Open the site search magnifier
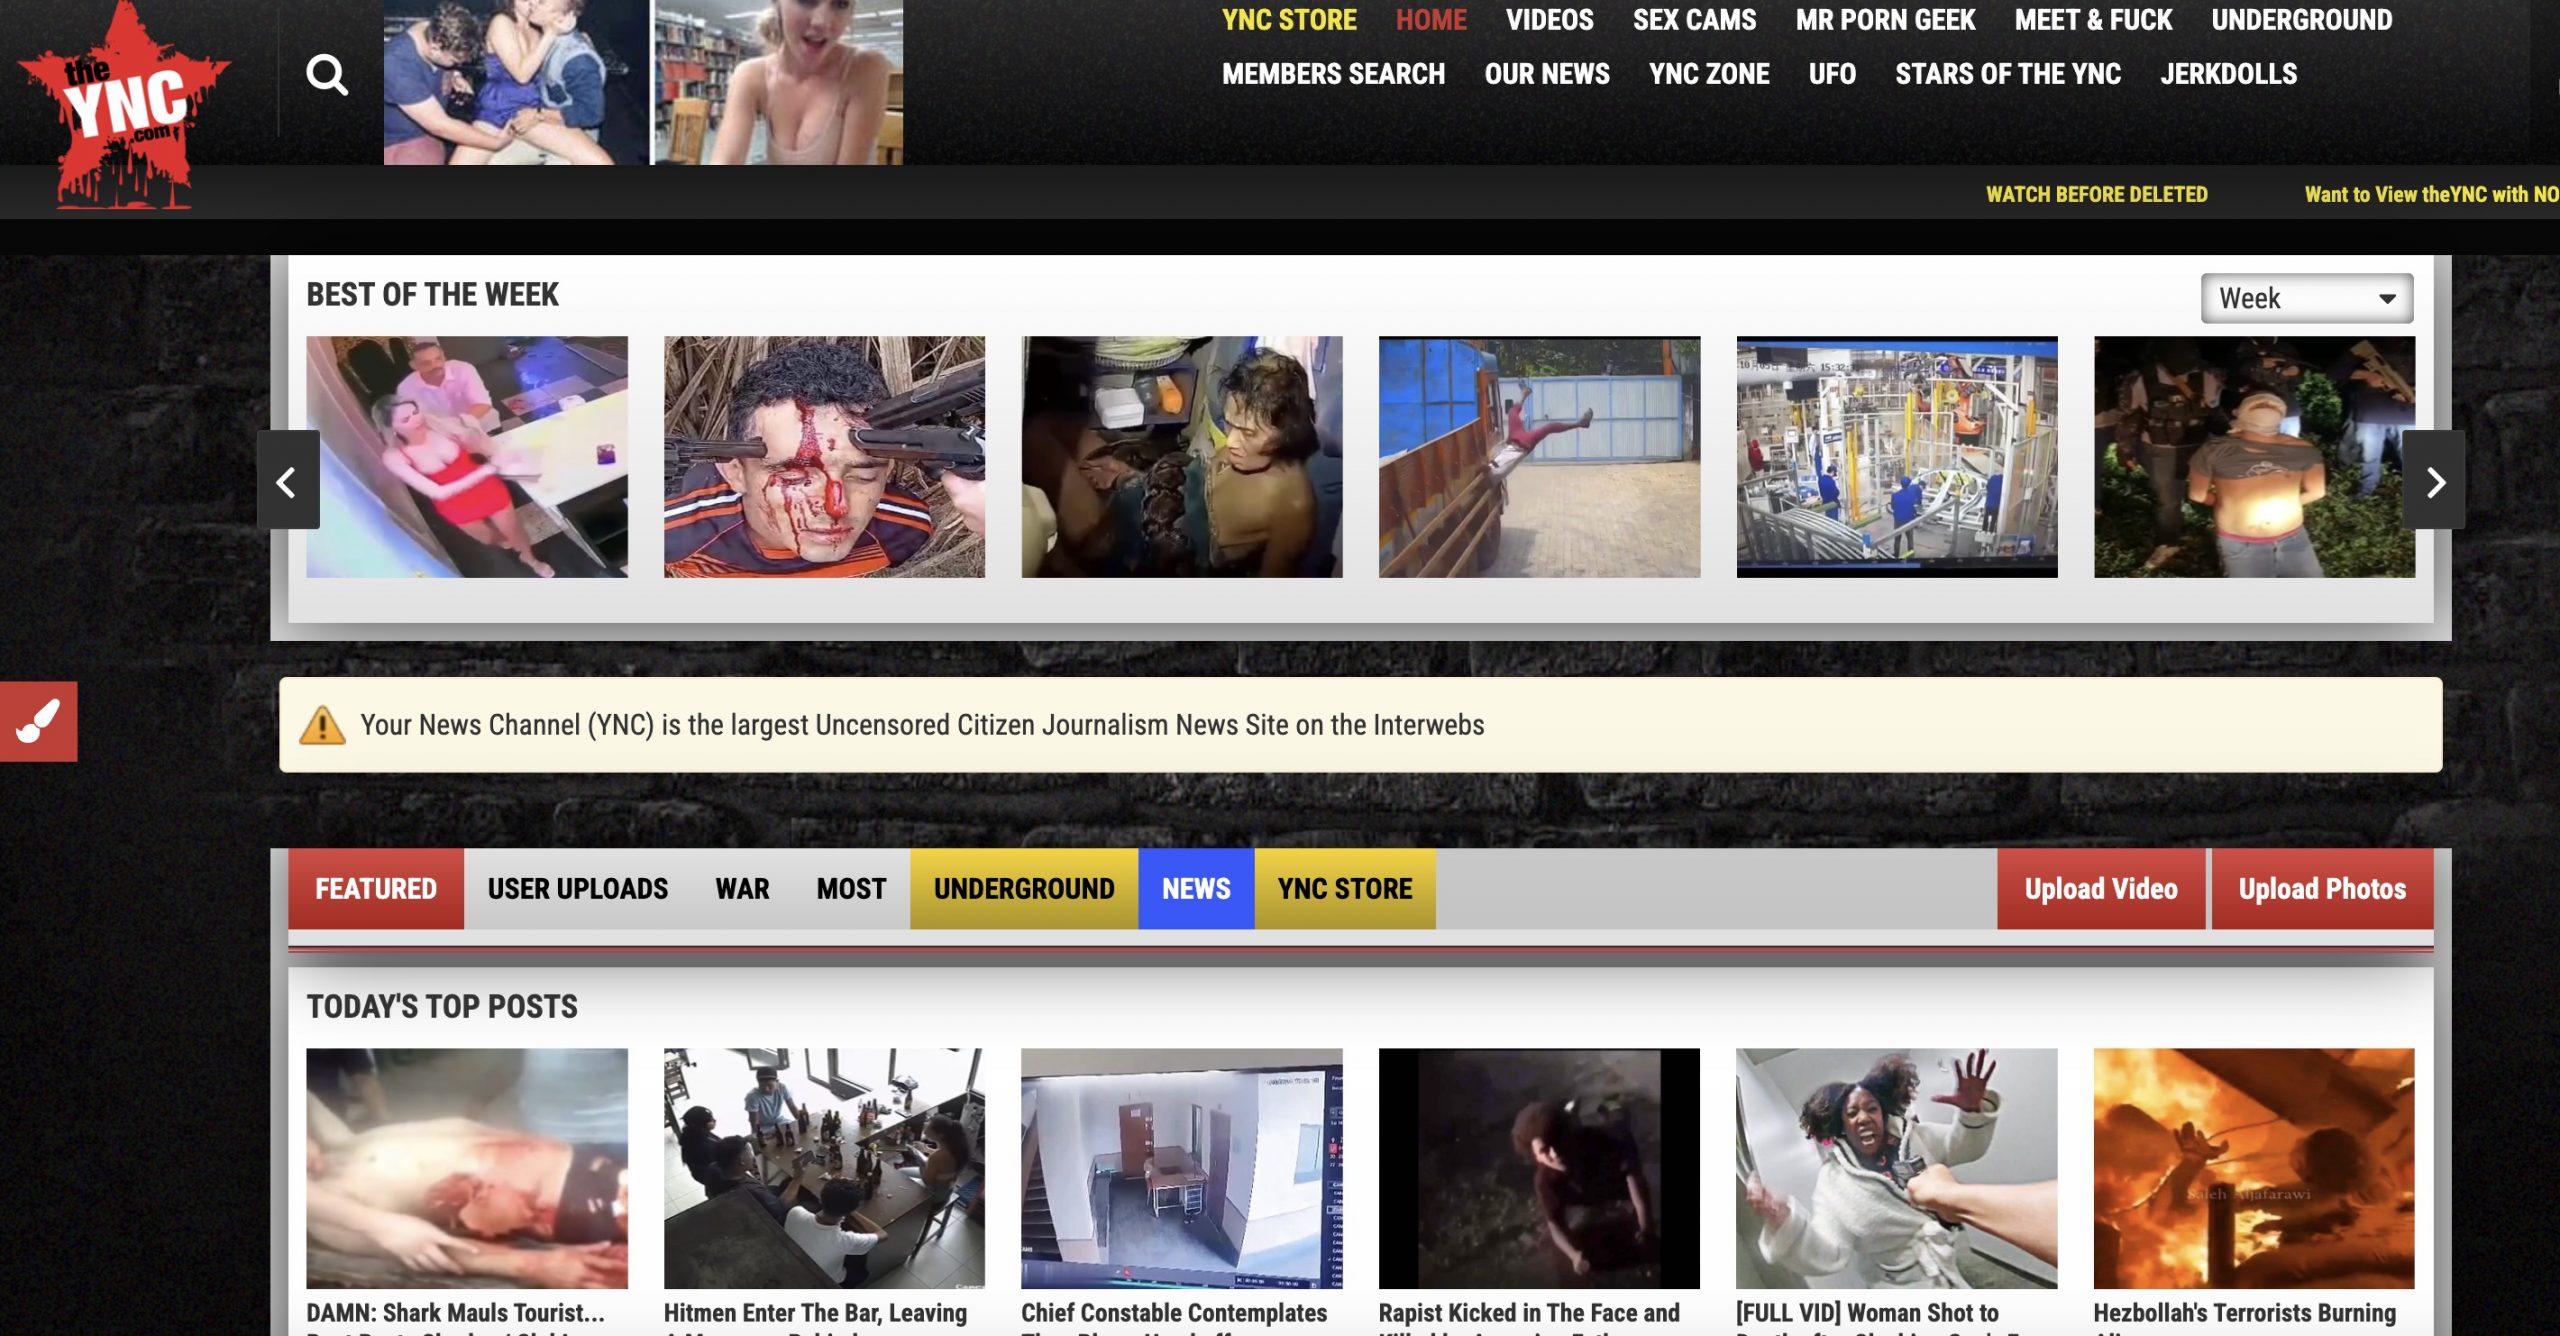 [328, 73]
